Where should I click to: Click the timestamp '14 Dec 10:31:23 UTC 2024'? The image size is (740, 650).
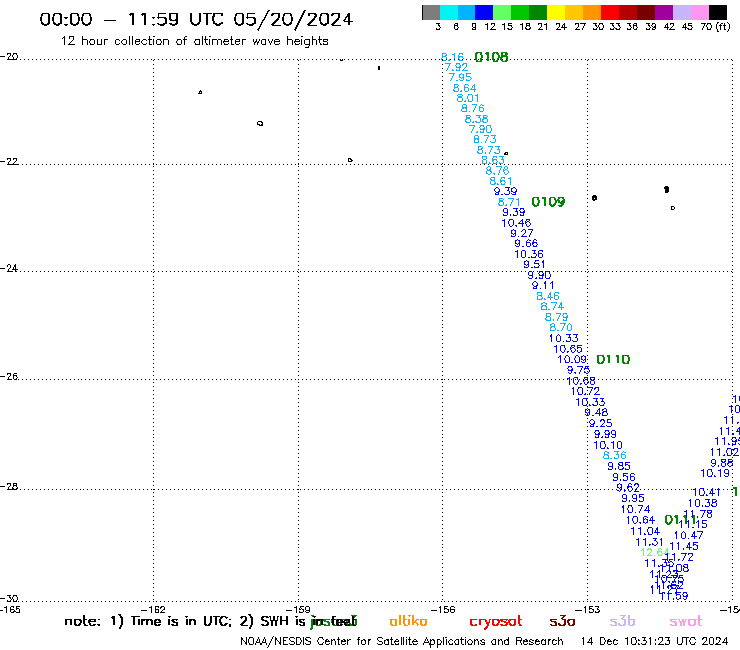[654, 642]
